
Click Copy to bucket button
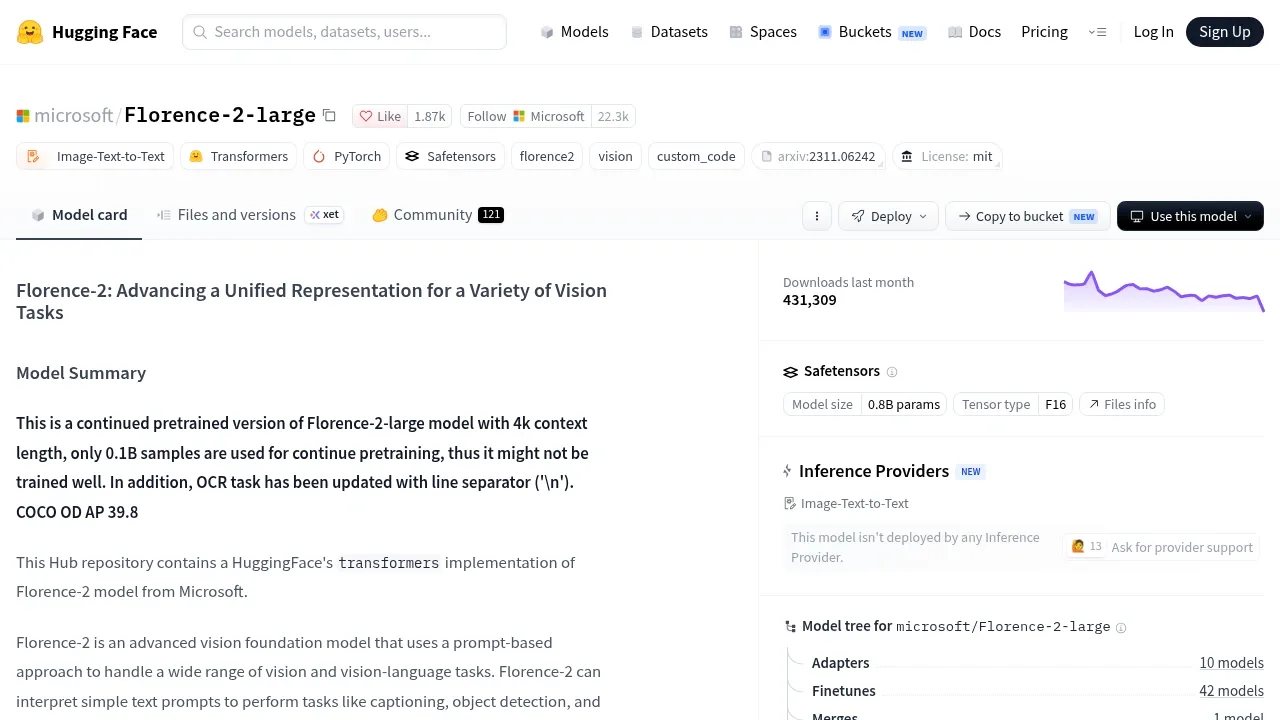(x=1027, y=216)
